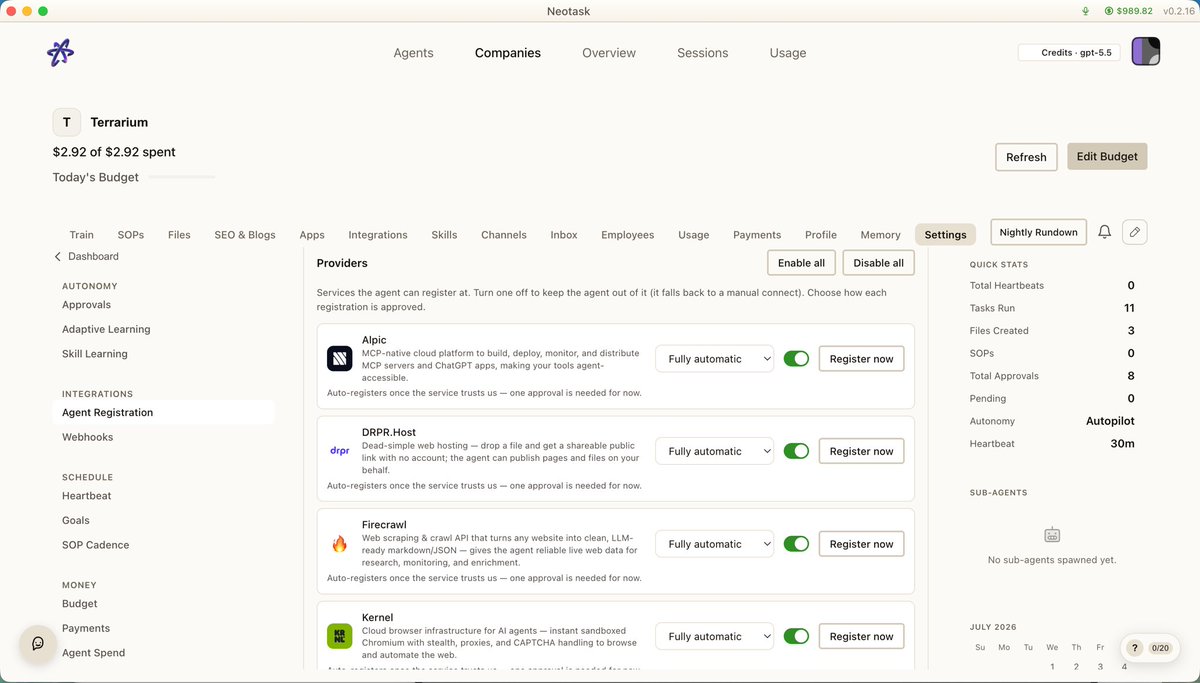This screenshot has width=1200, height=683.
Task: Click the Edit Budget button
Action: 1107,156
